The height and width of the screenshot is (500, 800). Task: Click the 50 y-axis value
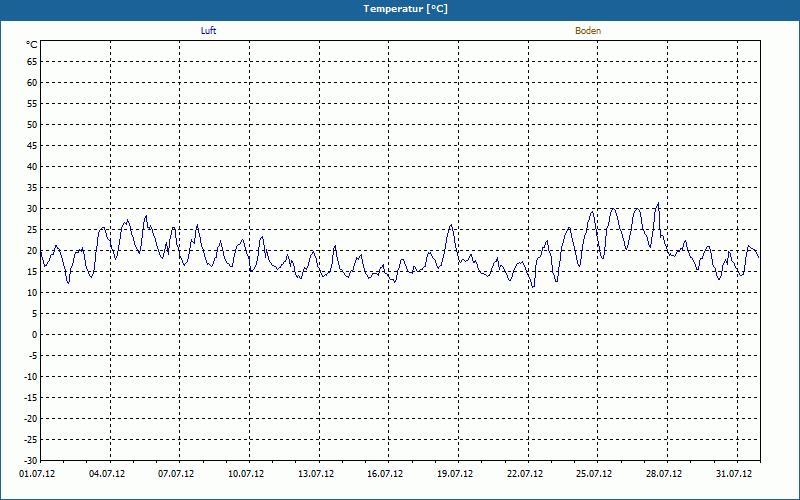point(32,124)
